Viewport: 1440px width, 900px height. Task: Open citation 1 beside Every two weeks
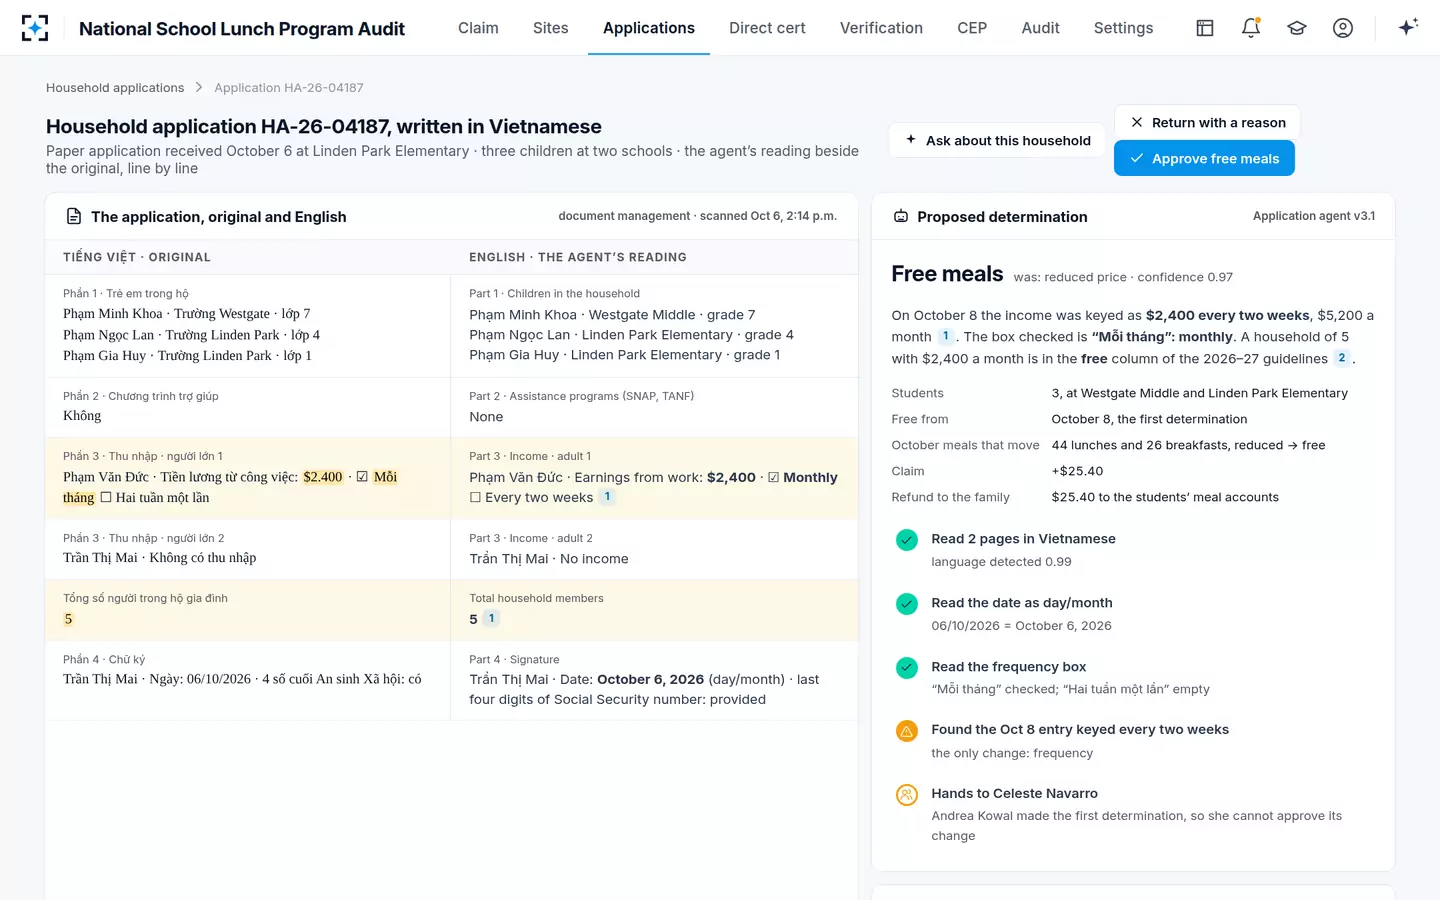point(607,497)
